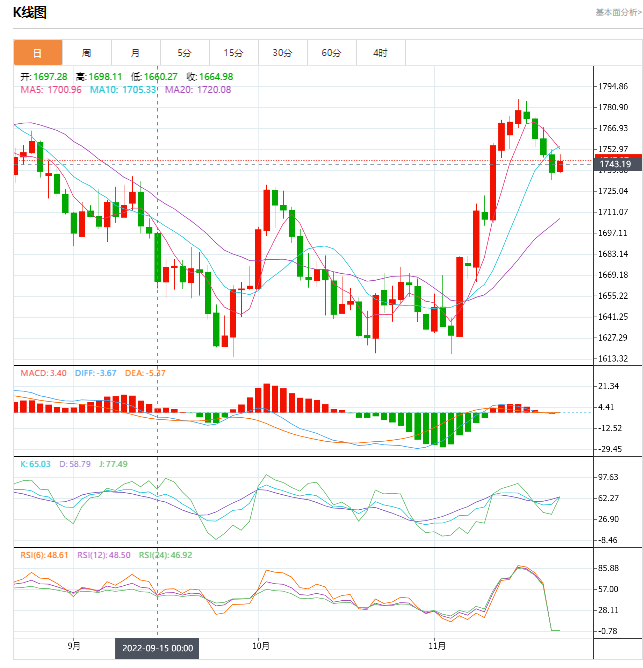
Task: Click the current price tag 1743.19
Action: 617,164
